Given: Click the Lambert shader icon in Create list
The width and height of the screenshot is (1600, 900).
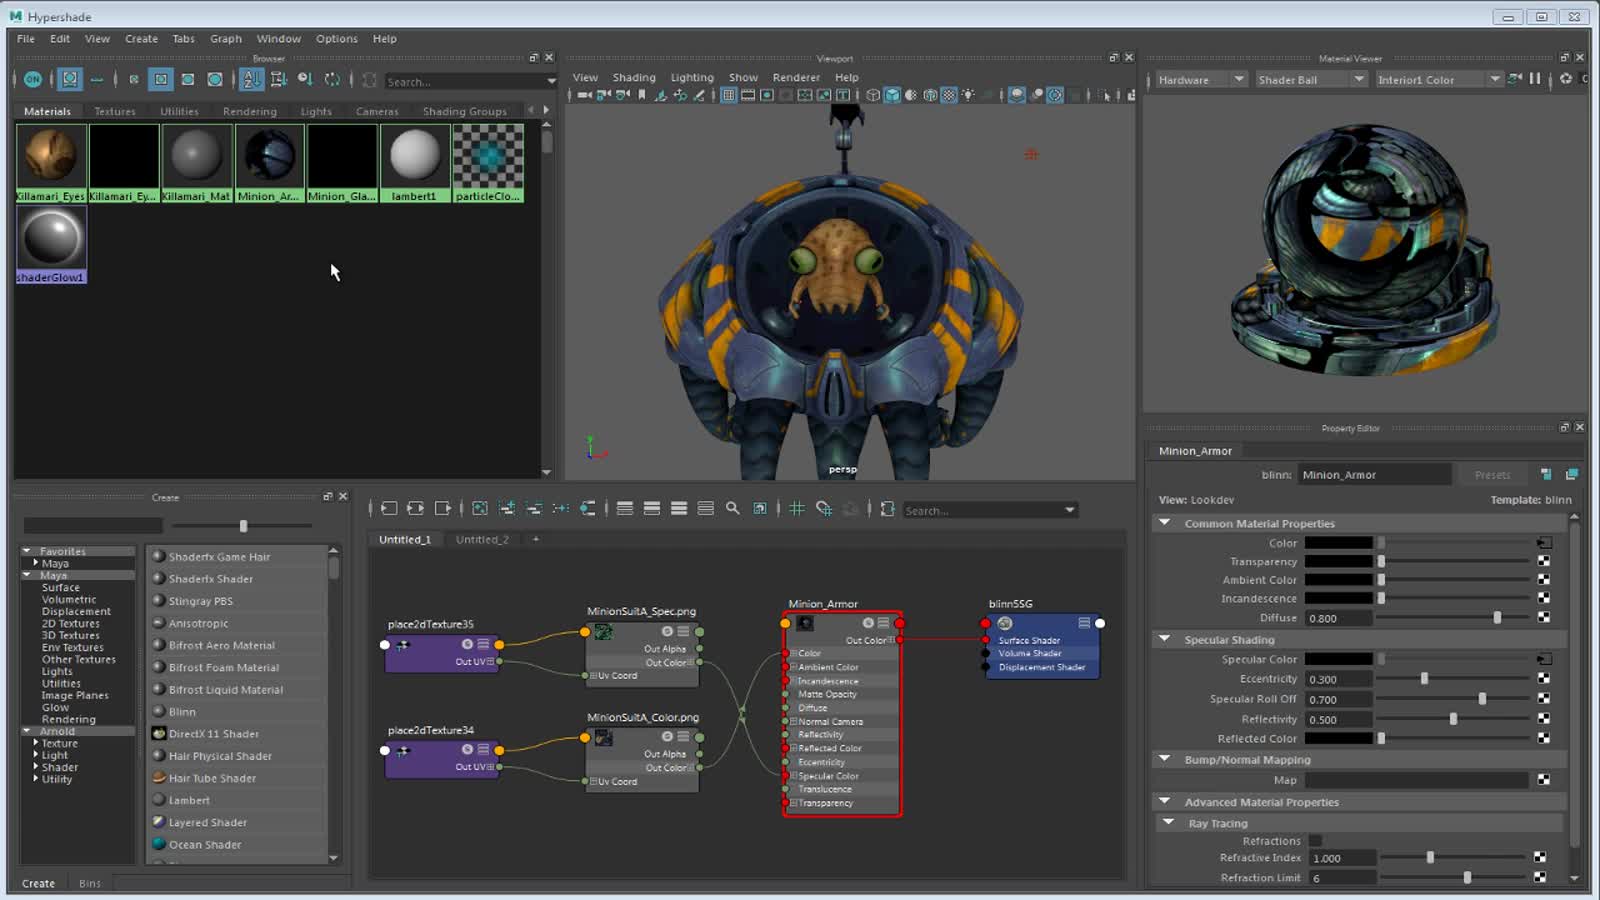Looking at the screenshot, I should pyautogui.click(x=158, y=800).
